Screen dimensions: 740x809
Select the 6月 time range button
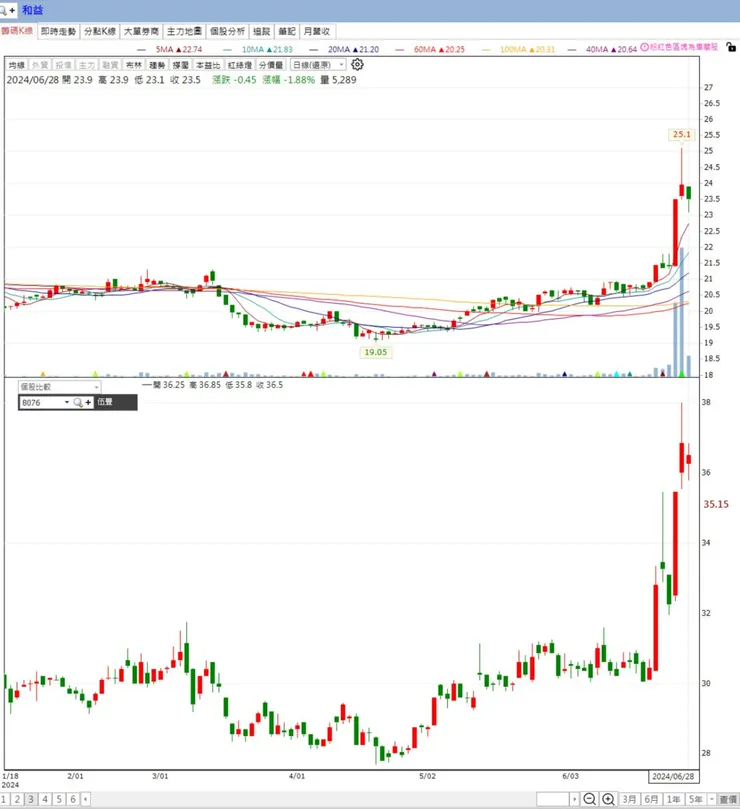pos(651,799)
